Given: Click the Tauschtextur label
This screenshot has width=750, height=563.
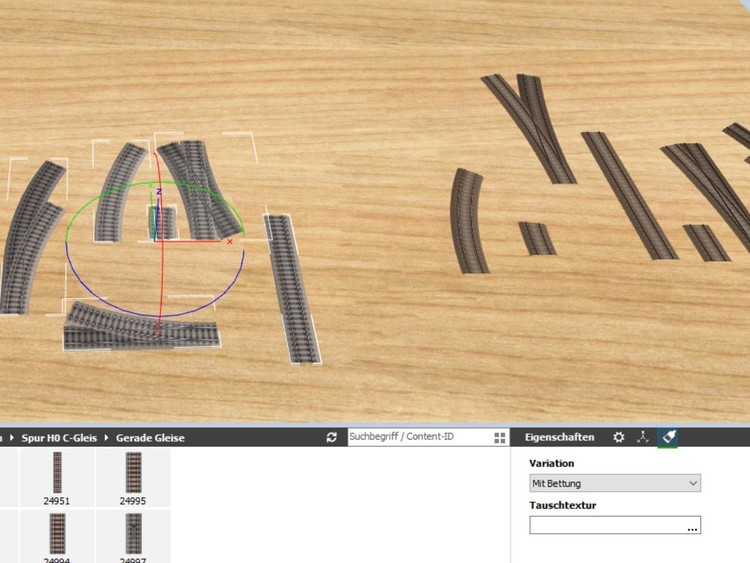Looking at the screenshot, I should (562, 505).
